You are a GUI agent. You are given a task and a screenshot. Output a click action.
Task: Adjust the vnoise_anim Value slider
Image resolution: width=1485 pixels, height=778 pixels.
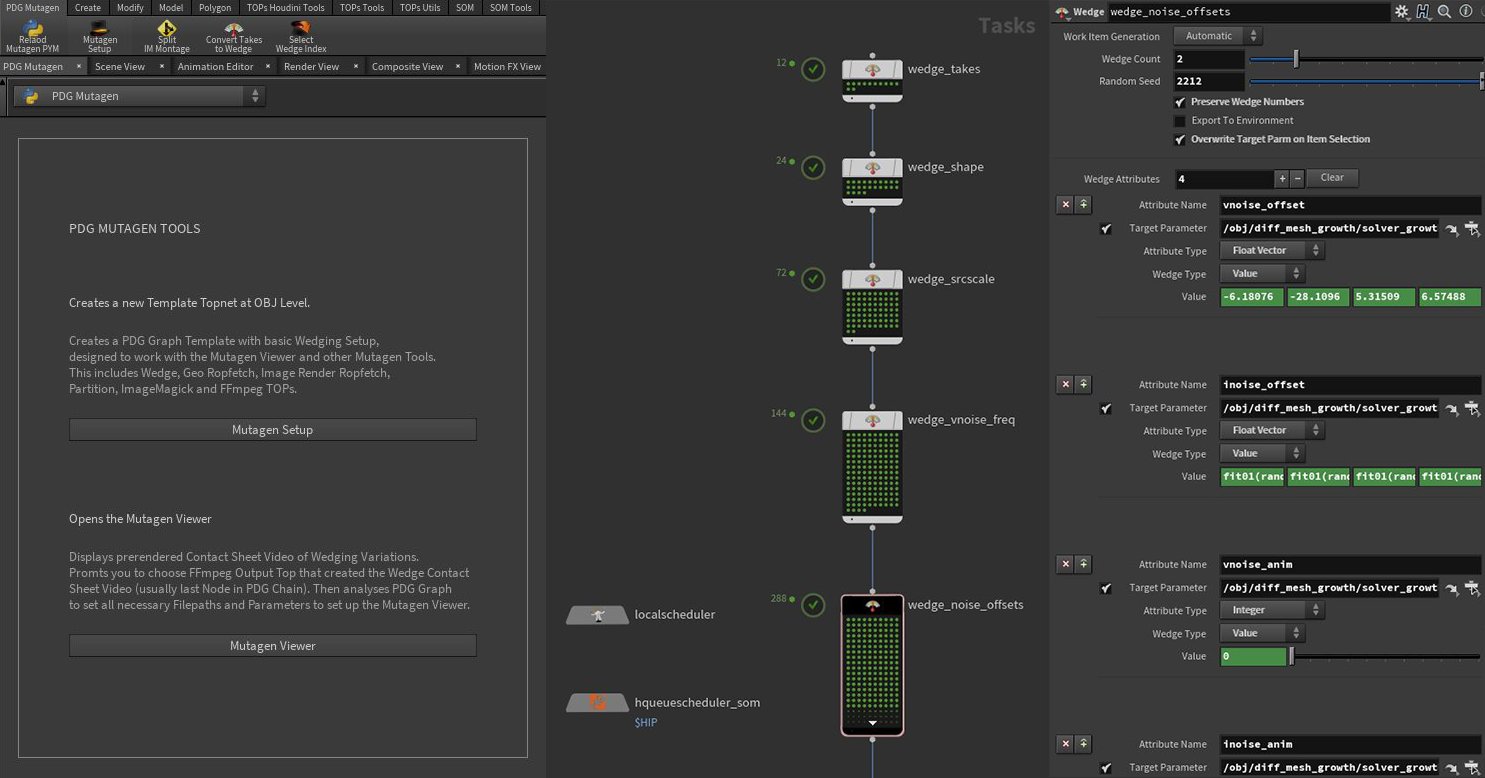tap(1385, 657)
